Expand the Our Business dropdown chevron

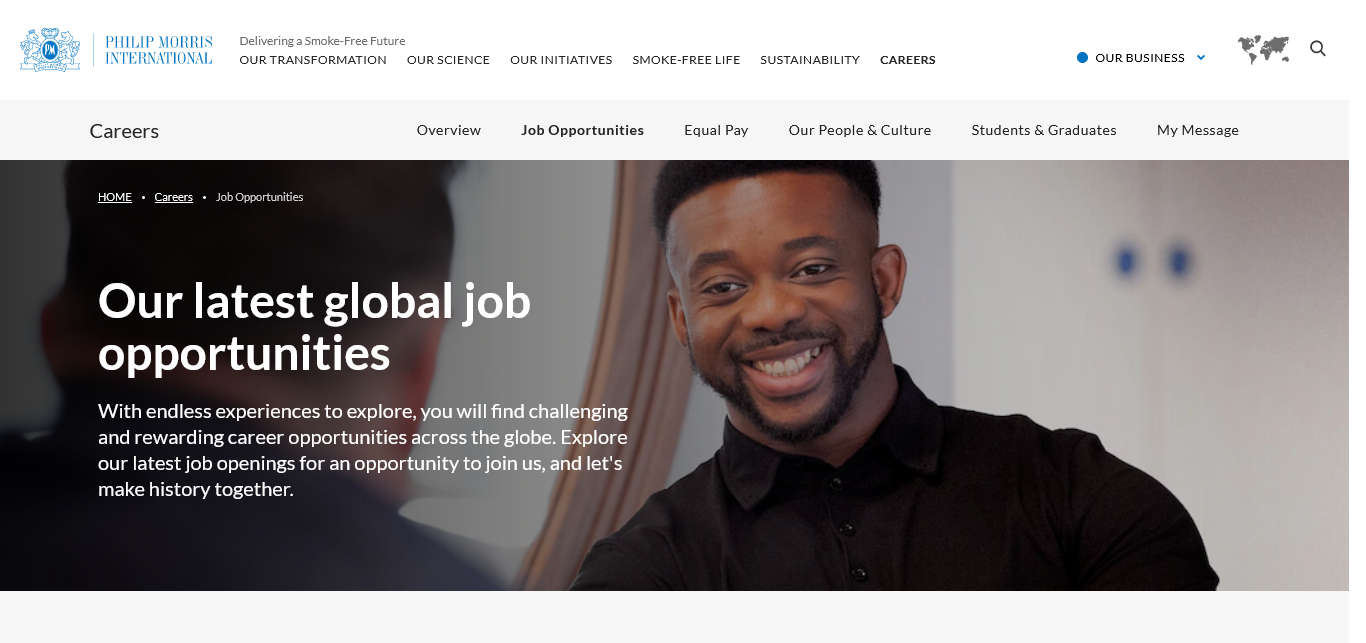pyautogui.click(x=1201, y=58)
